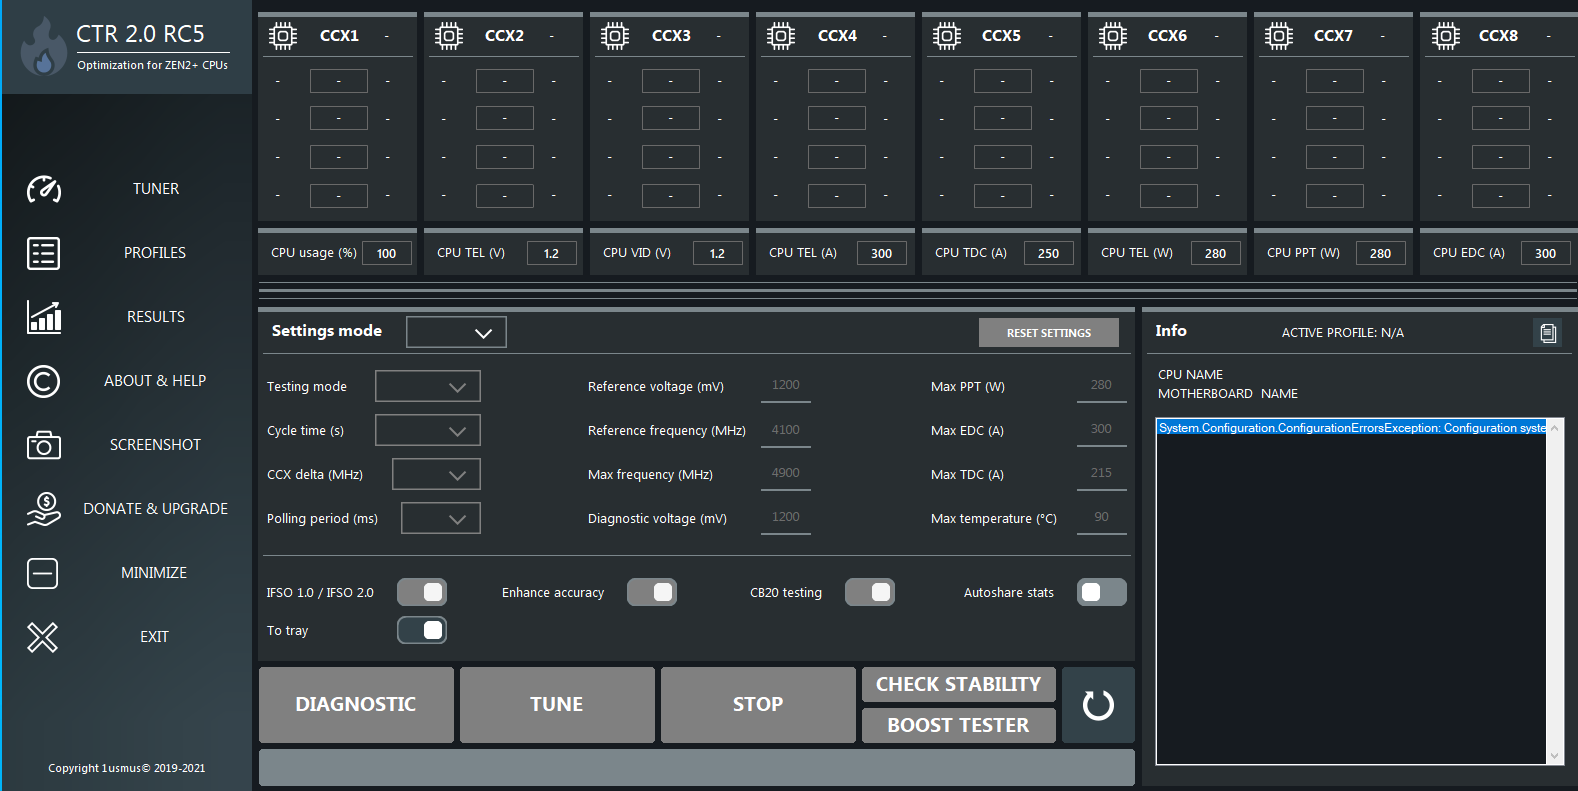Click the Diagnostic voltage (mV) field
This screenshot has height=791, width=1578.
click(786, 518)
